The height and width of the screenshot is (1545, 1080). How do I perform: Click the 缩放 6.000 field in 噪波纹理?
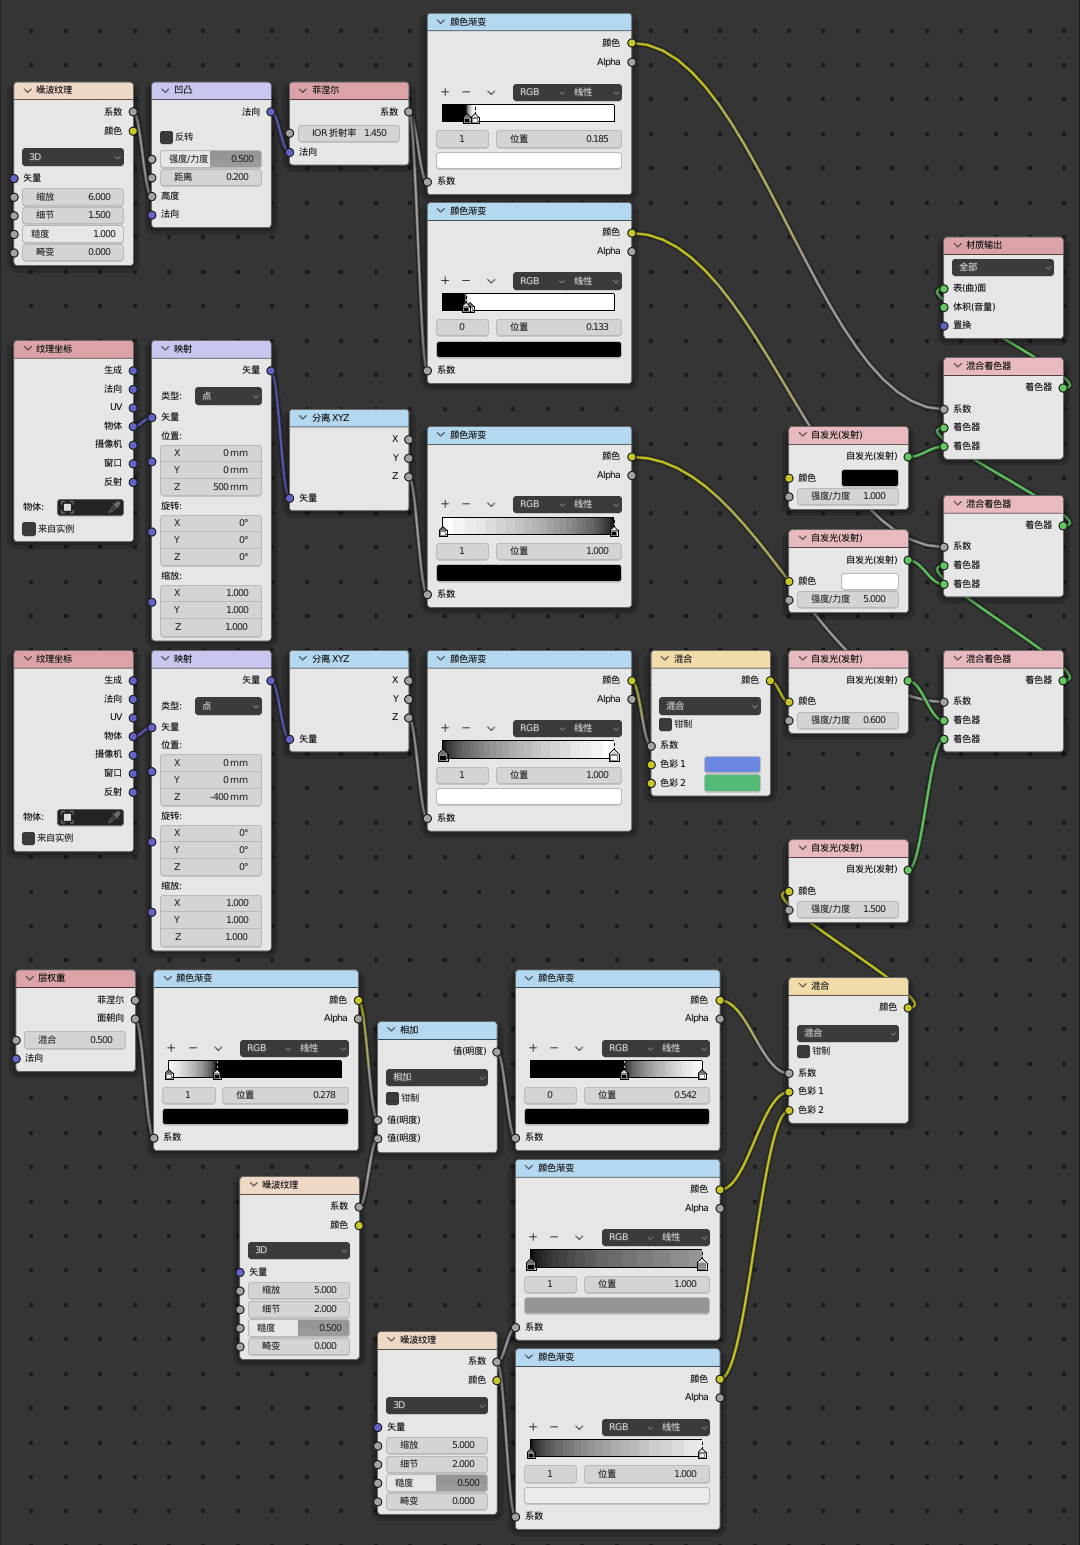[73, 197]
